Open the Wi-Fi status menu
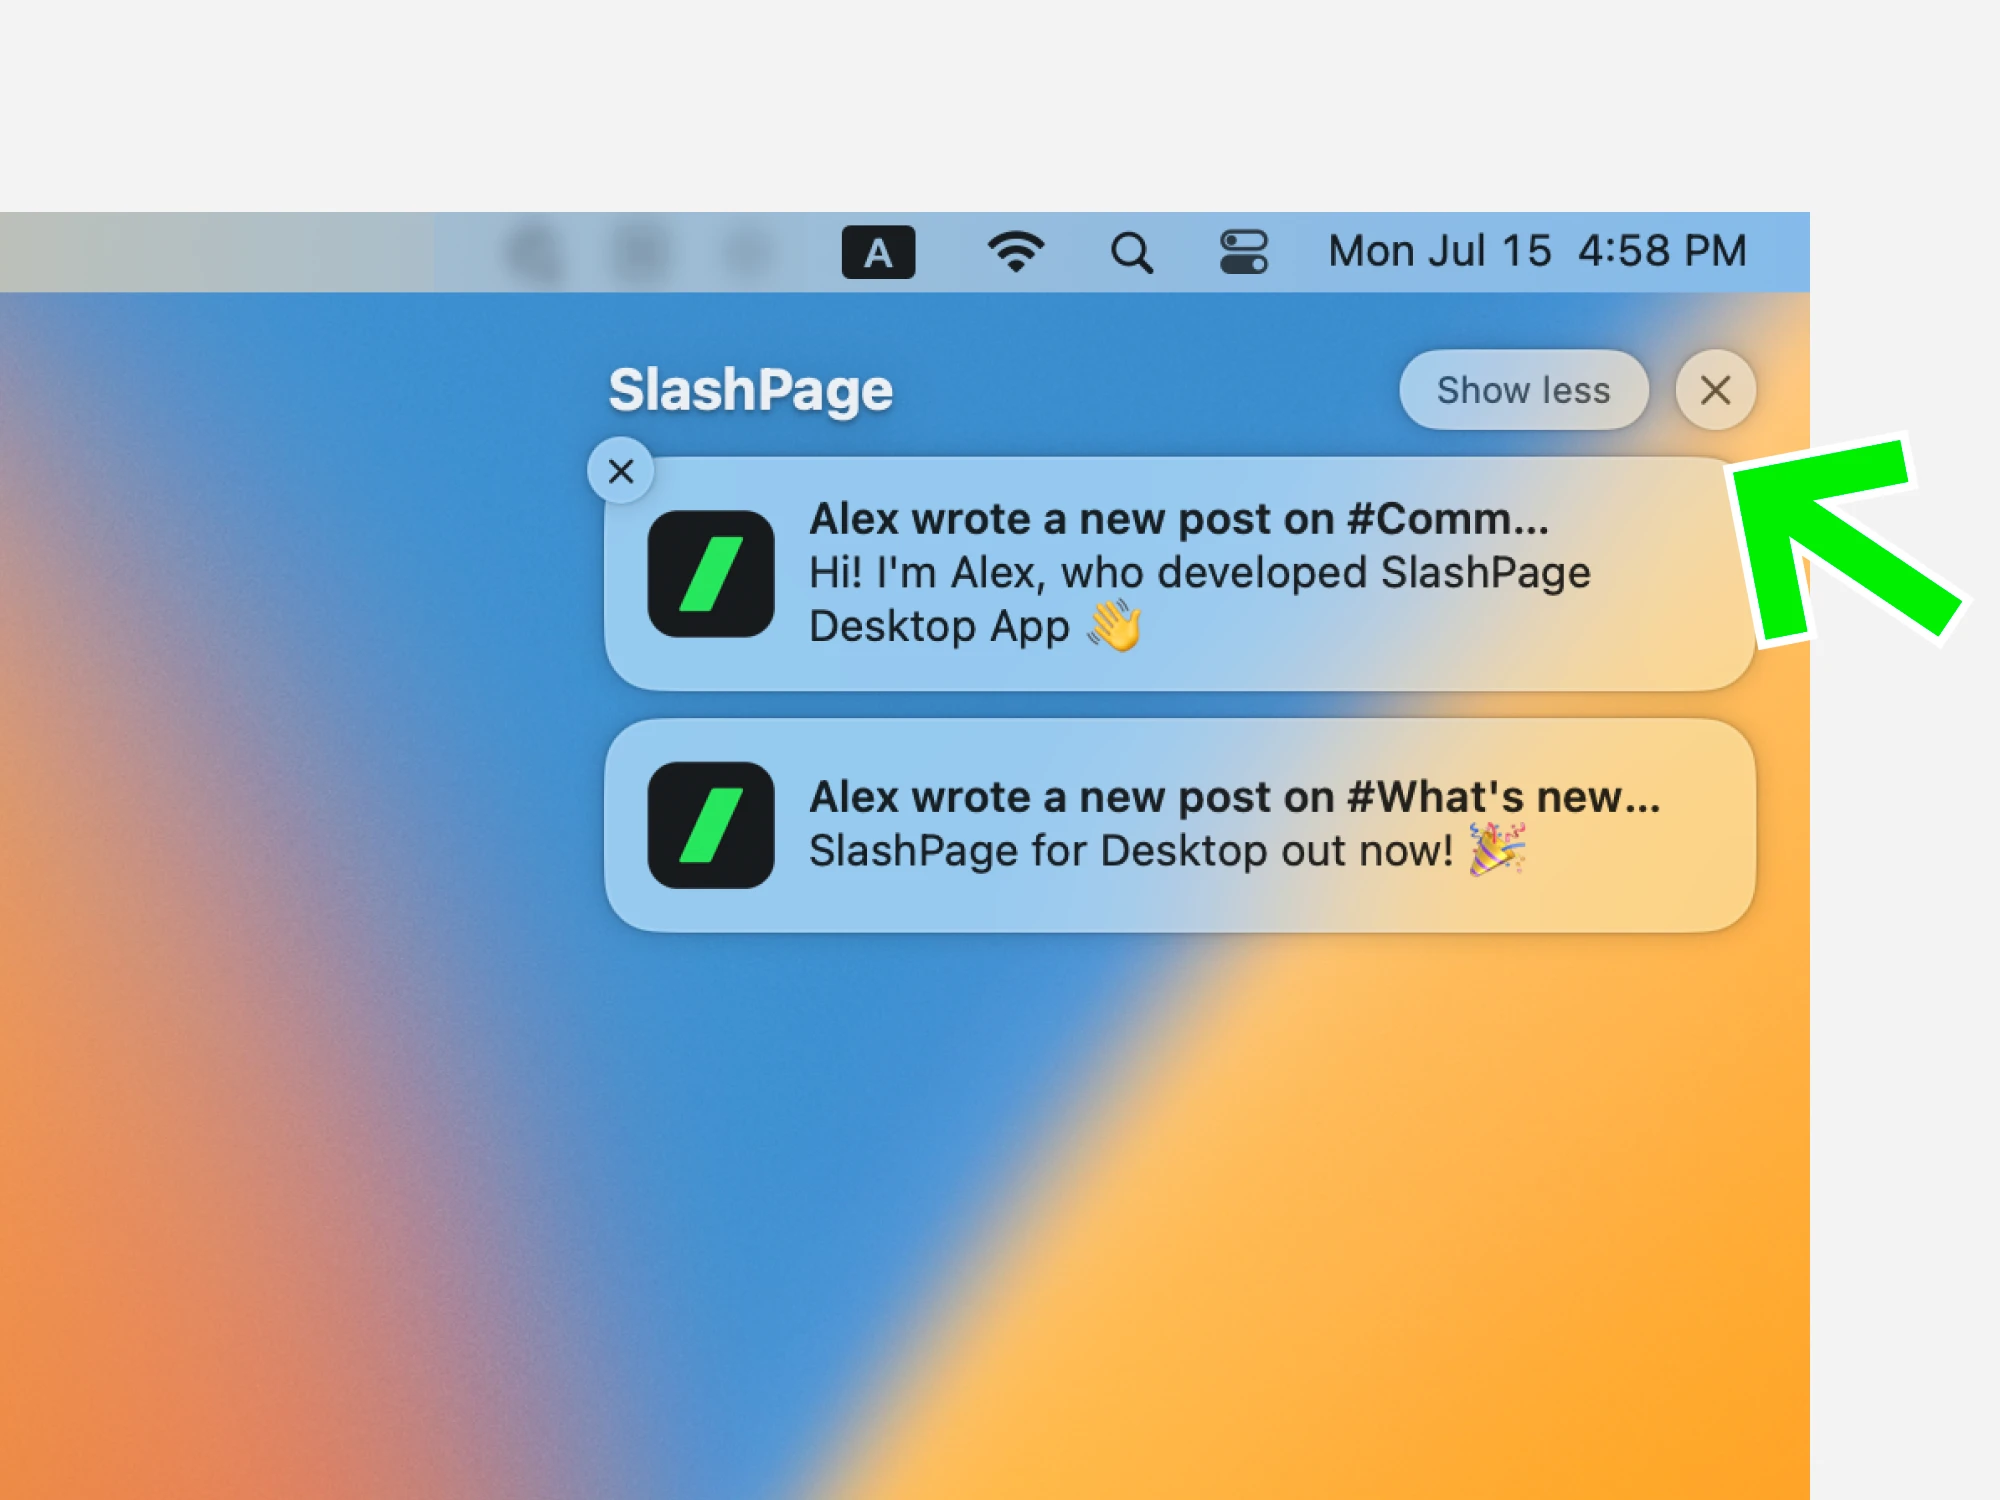The width and height of the screenshot is (2000, 1500). (x=1015, y=252)
